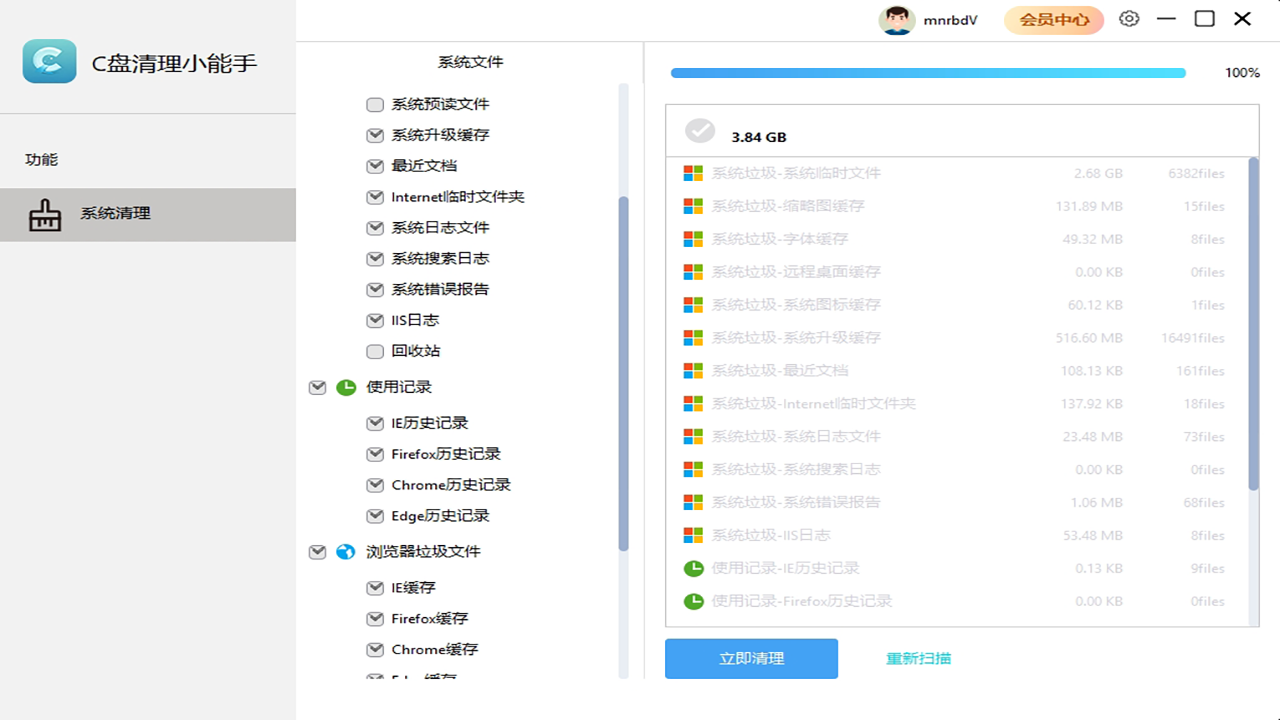1280x720 pixels.
Task: Enable the 系统预读文件 checkbox
Action: point(375,104)
